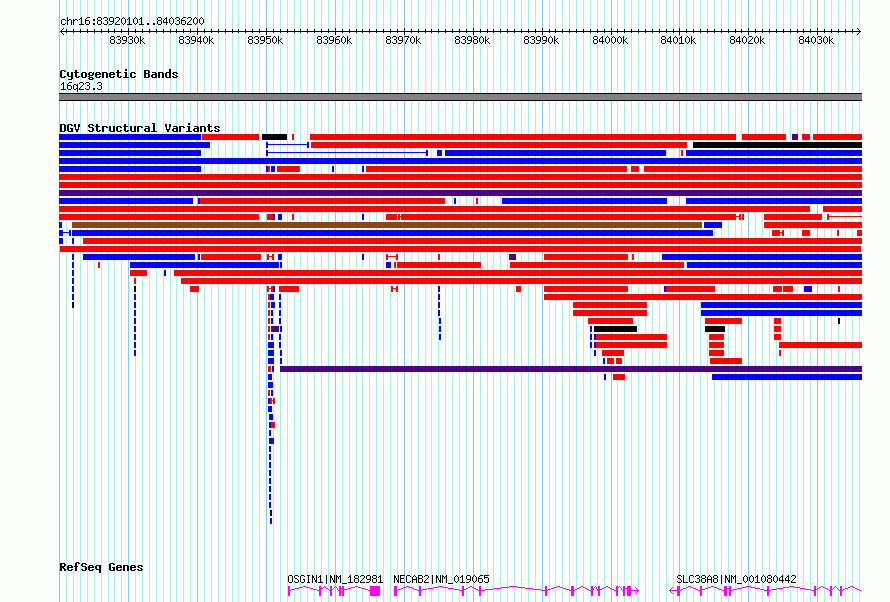
Task: Click the SLC38A8|NM_001080442 gene label
Action: pyautogui.click(x=736, y=579)
